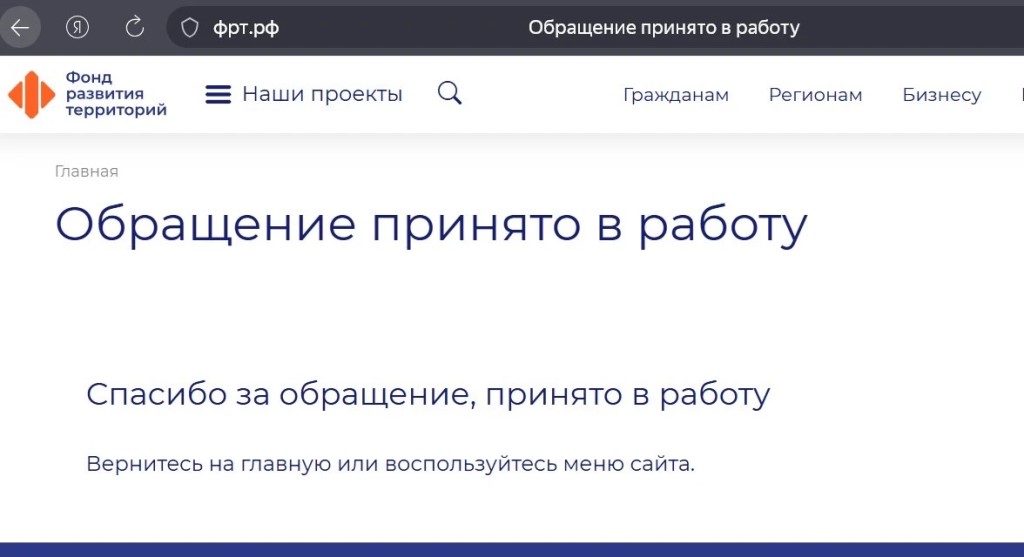Open the Yandex home button
Screen dimensions: 1024x557
click(x=77, y=27)
